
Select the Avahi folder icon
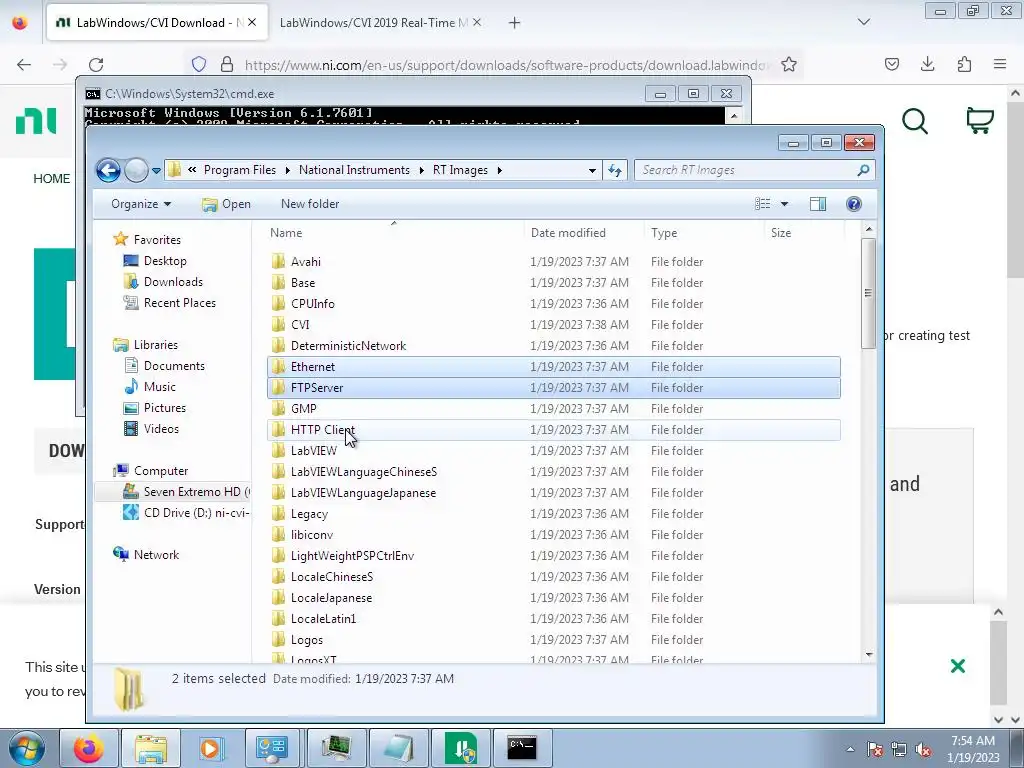278,261
